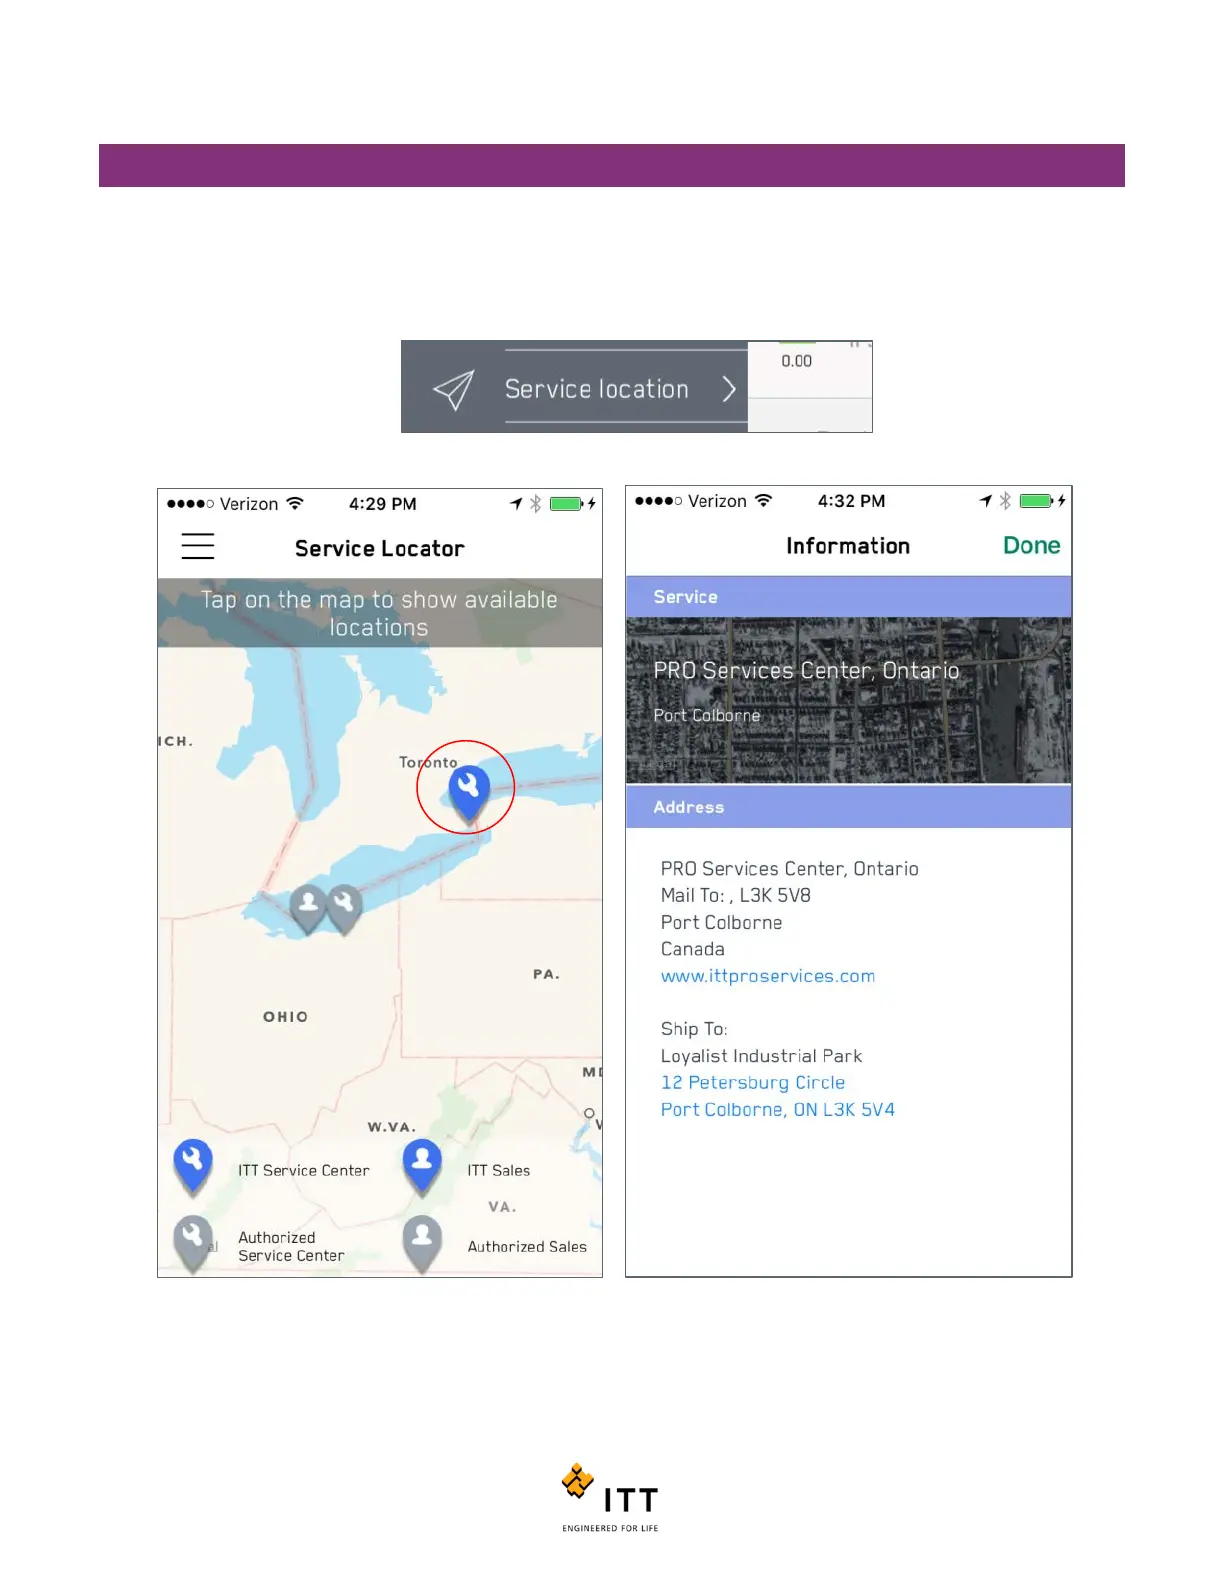Tap the gray wrench pin on the map
Image resolution: width=1224 pixels, height=1584 pixels.
[x=343, y=908]
